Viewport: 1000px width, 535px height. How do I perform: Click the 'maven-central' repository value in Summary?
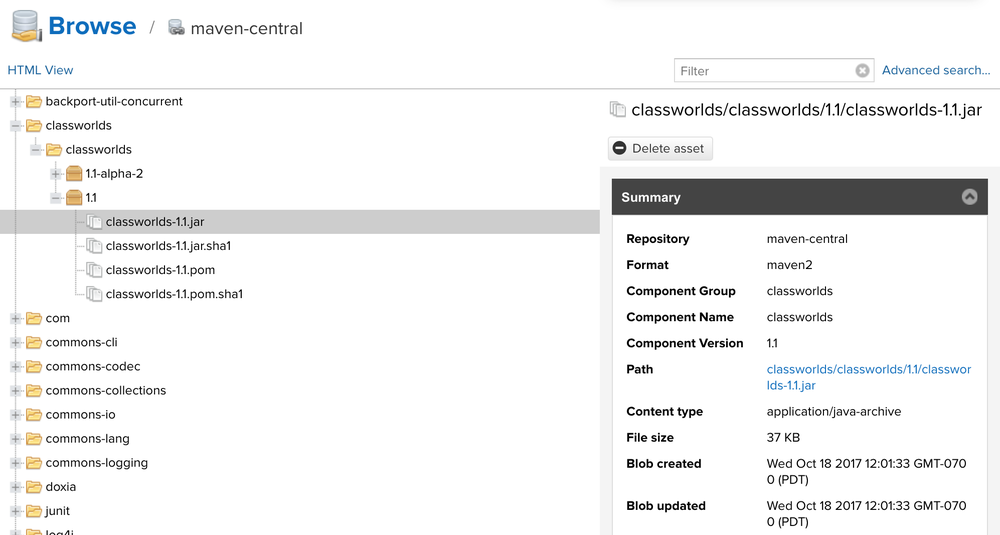tap(807, 238)
